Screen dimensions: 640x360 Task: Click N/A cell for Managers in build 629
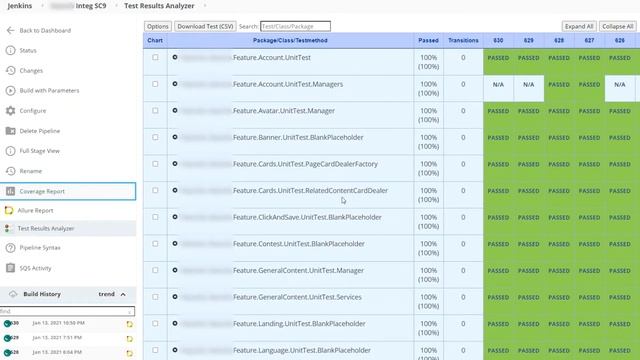529,88
